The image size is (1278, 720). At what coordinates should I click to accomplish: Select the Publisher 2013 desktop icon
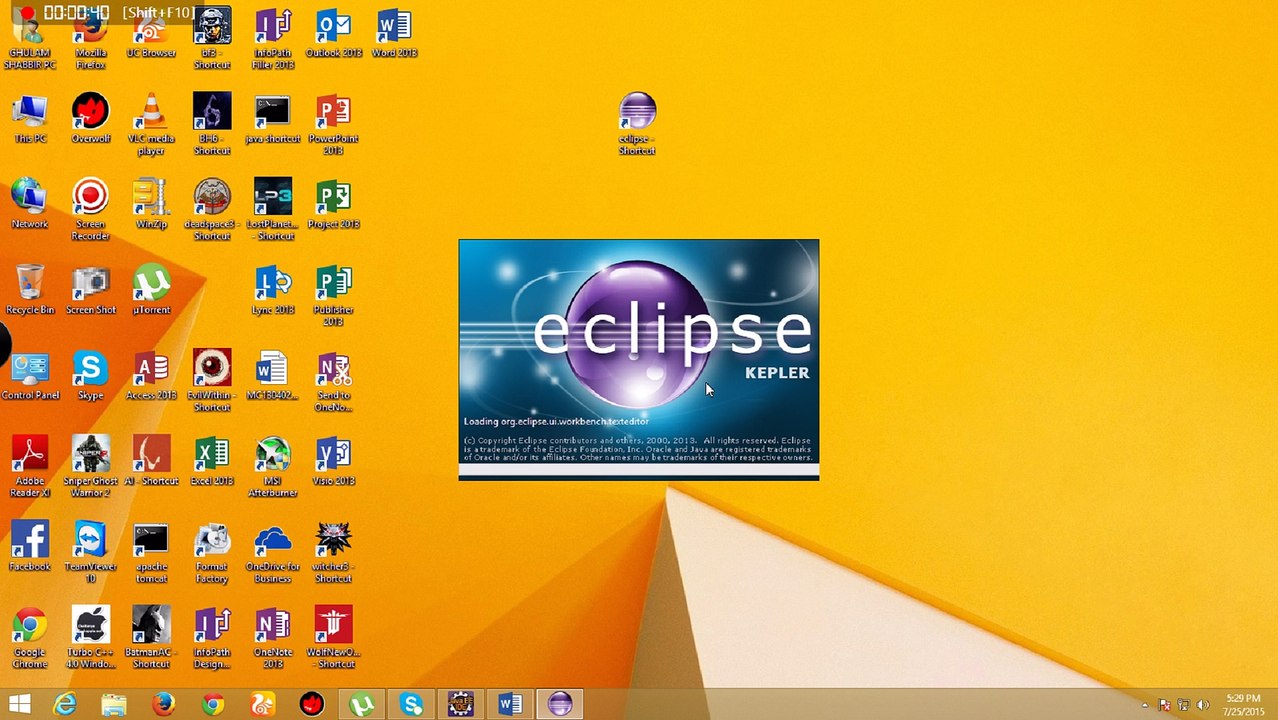point(333,295)
